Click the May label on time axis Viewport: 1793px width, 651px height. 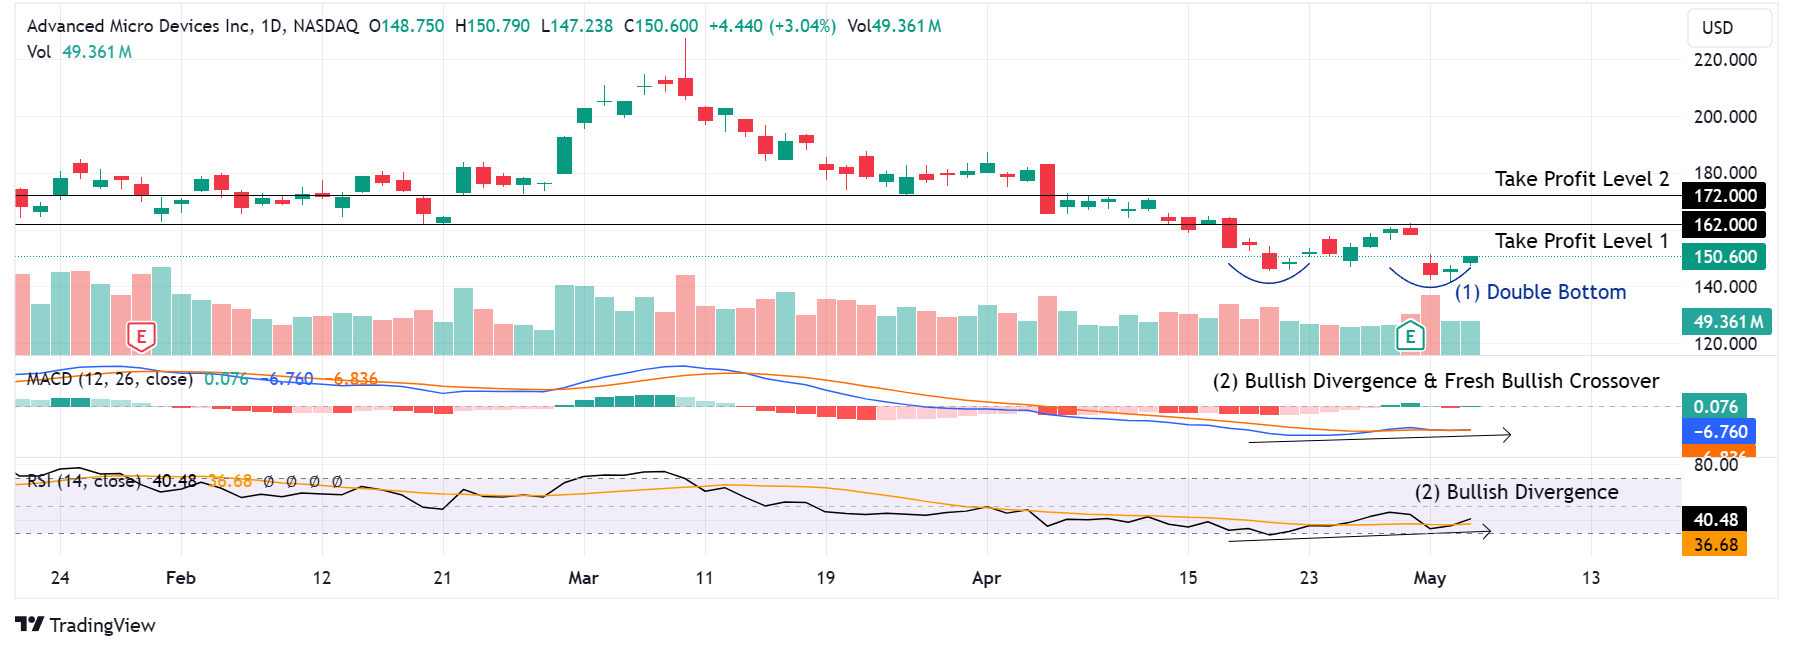(1430, 578)
